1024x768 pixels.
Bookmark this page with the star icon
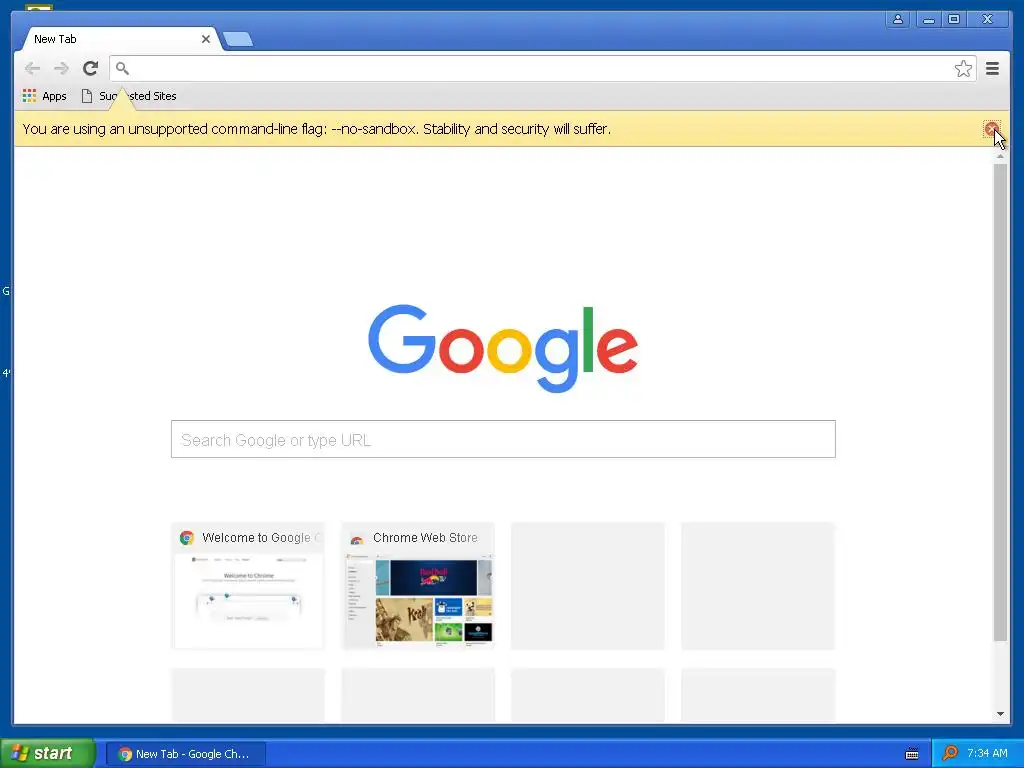click(x=963, y=69)
